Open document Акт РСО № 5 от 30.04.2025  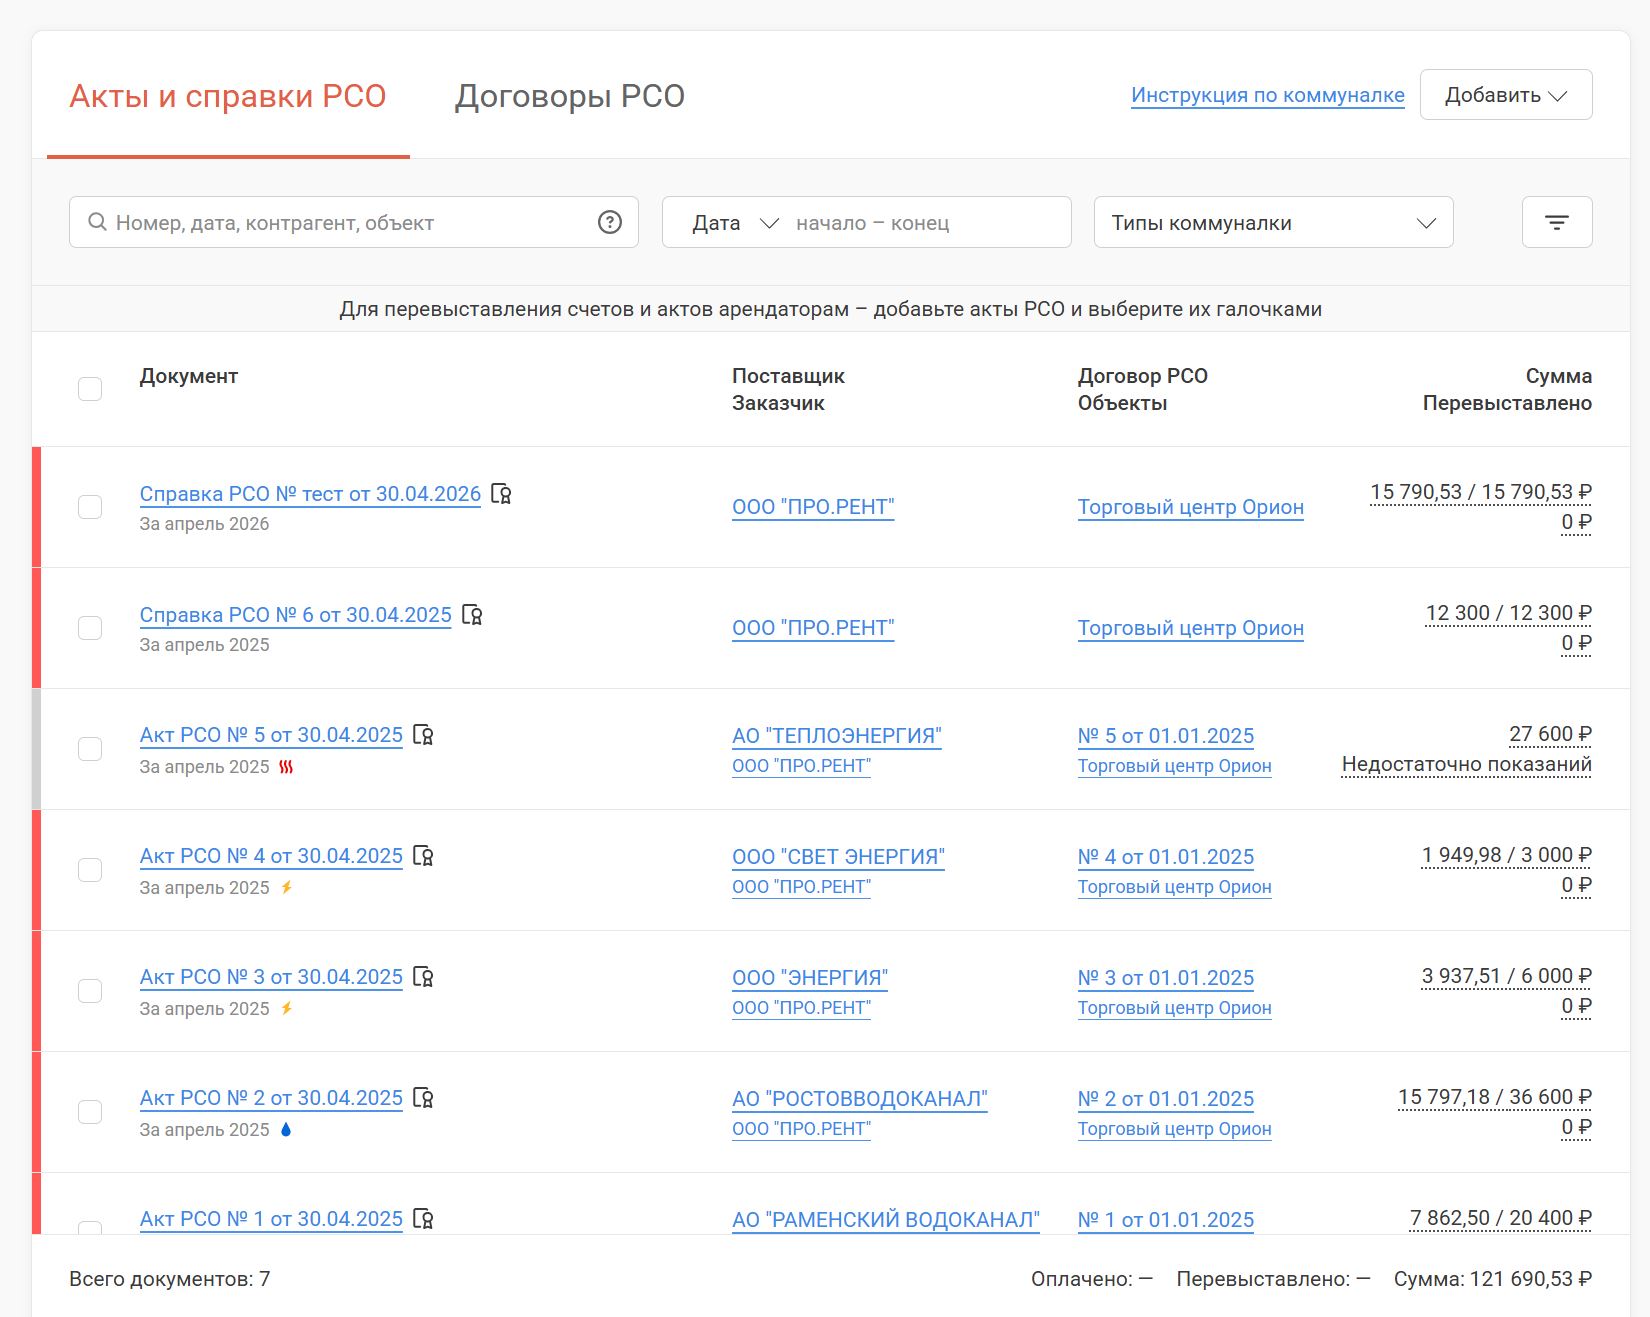click(271, 735)
